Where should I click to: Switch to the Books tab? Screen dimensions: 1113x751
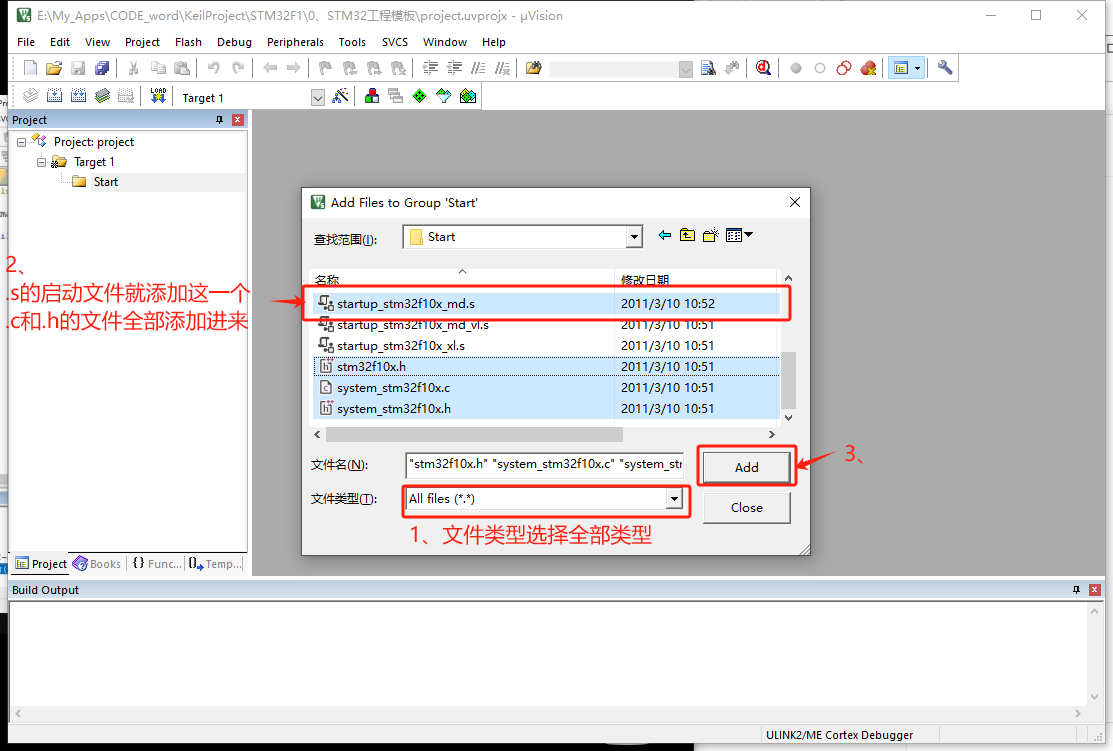pyautogui.click(x=97, y=564)
